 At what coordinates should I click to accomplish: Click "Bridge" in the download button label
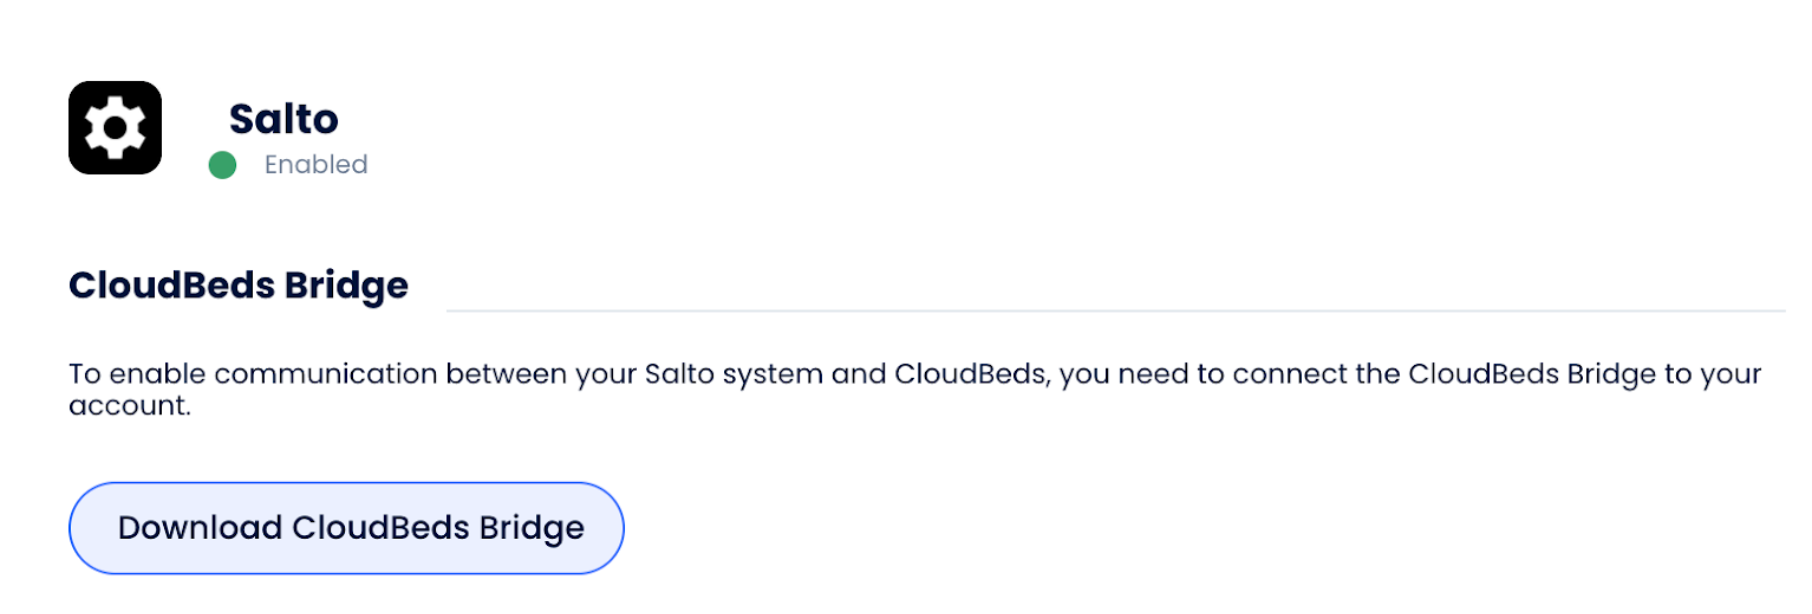(531, 528)
